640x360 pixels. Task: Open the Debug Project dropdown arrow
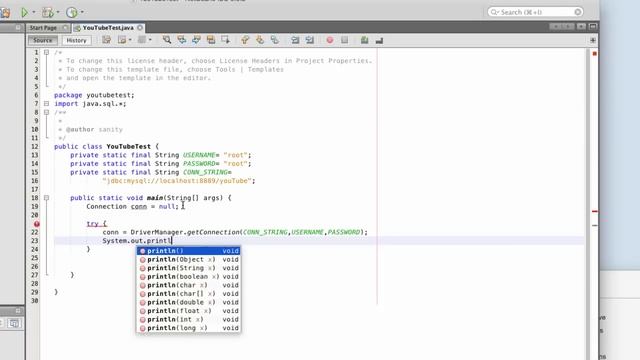pyautogui.click(x=58, y=12)
